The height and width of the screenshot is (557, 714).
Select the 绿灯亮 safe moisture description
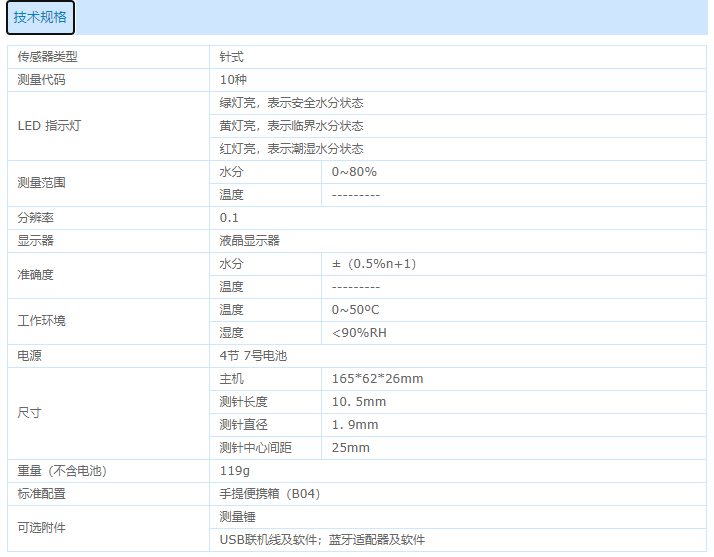pyautogui.click(x=291, y=103)
